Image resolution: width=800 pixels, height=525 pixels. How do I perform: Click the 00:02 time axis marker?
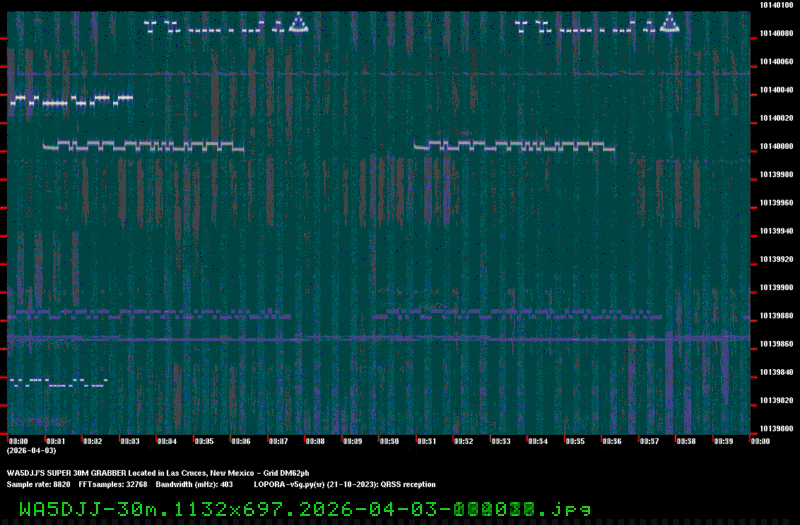(x=92, y=441)
